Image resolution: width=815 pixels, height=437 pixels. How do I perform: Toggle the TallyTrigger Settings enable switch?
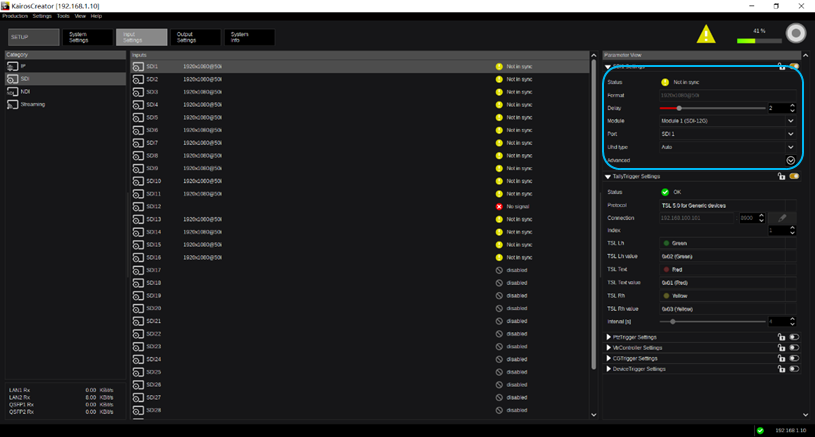pos(794,176)
